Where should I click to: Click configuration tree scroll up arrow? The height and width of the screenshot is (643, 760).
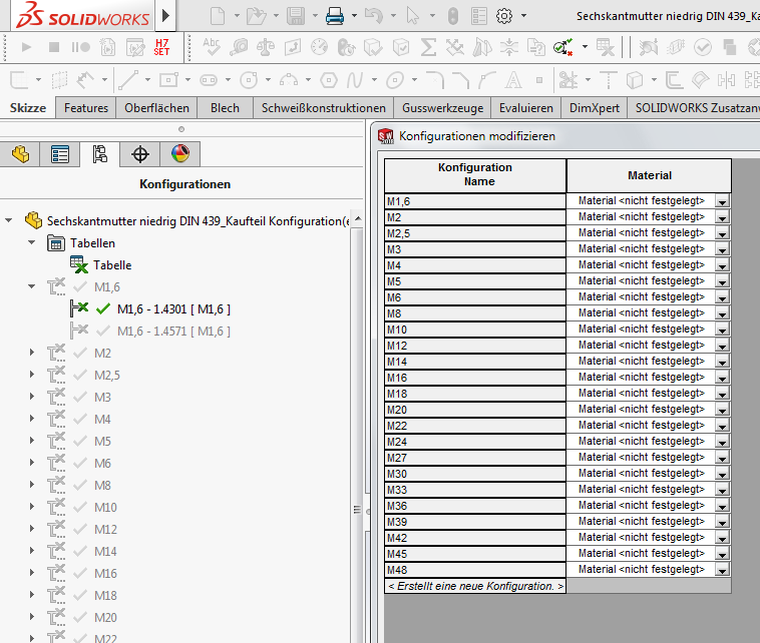(x=358, y=219)
